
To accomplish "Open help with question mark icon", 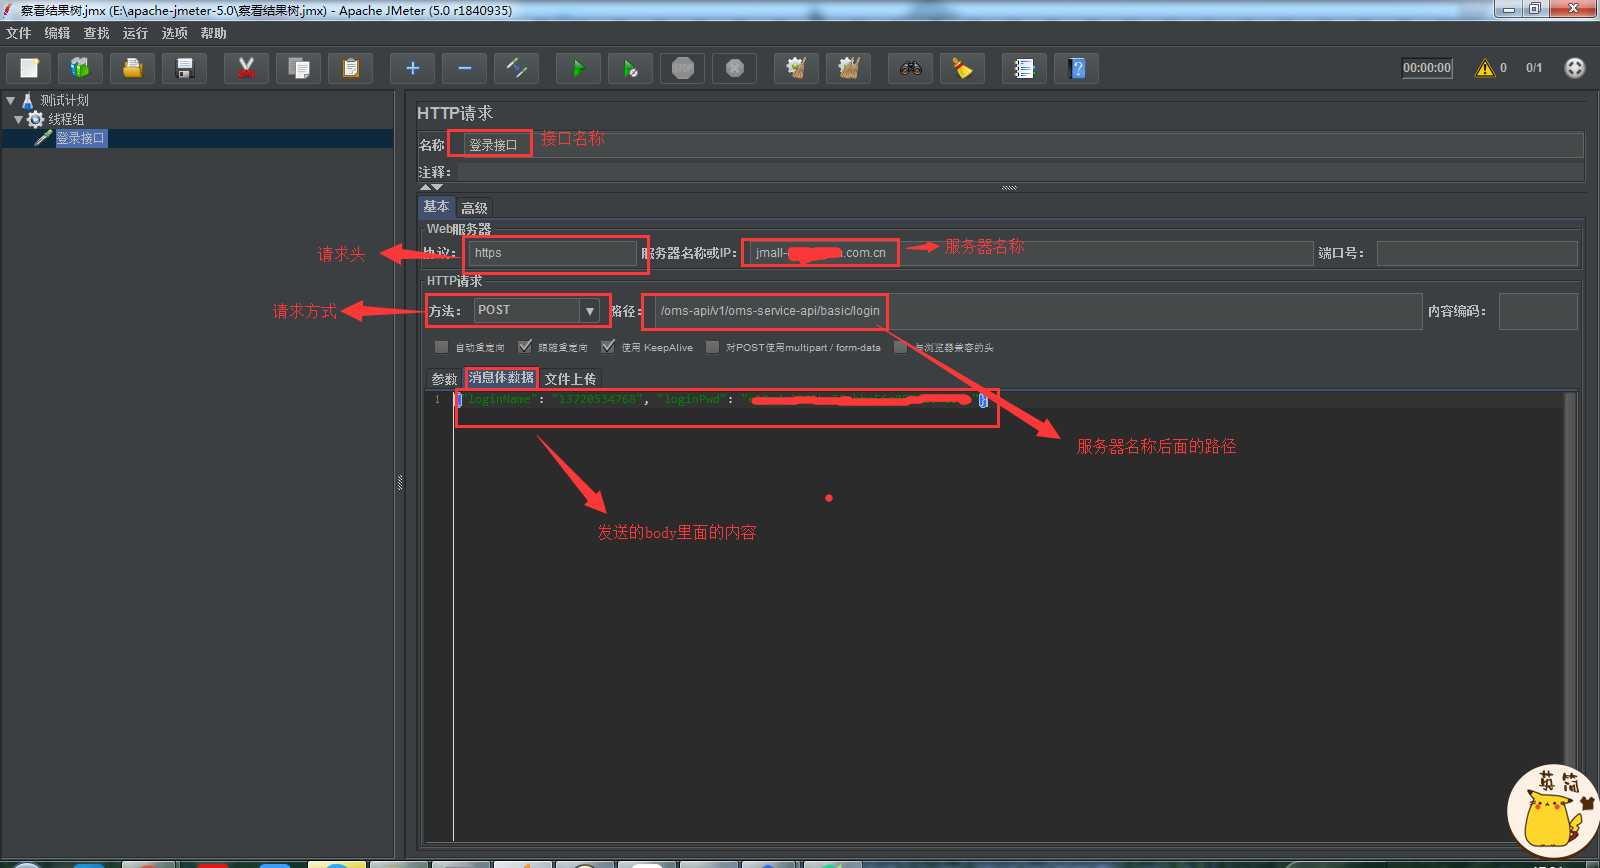I will click(1076, 68).
